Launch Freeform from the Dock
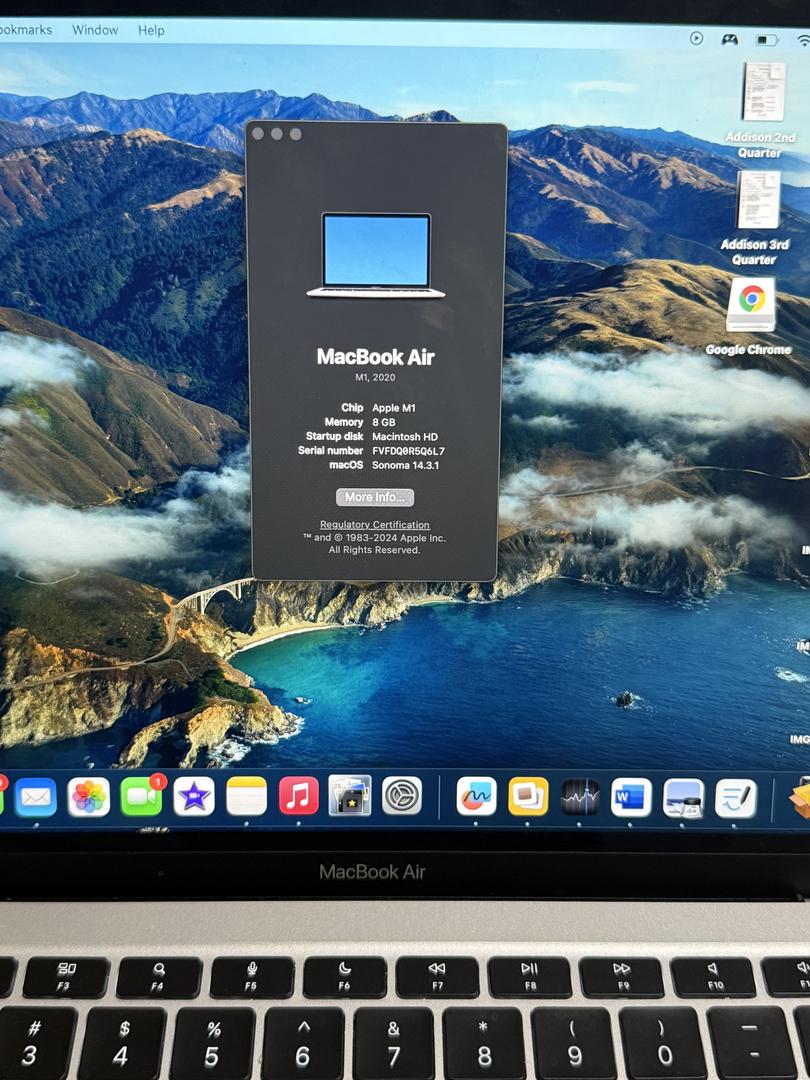810x1080 pixels. pyautogui.click(x=476, y=797)
